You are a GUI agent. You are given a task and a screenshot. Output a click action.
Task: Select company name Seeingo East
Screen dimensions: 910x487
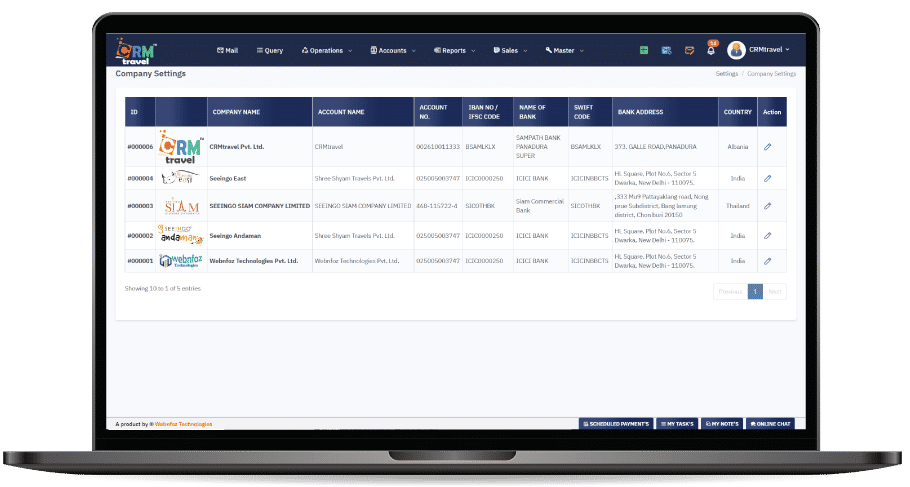[228, 178]
